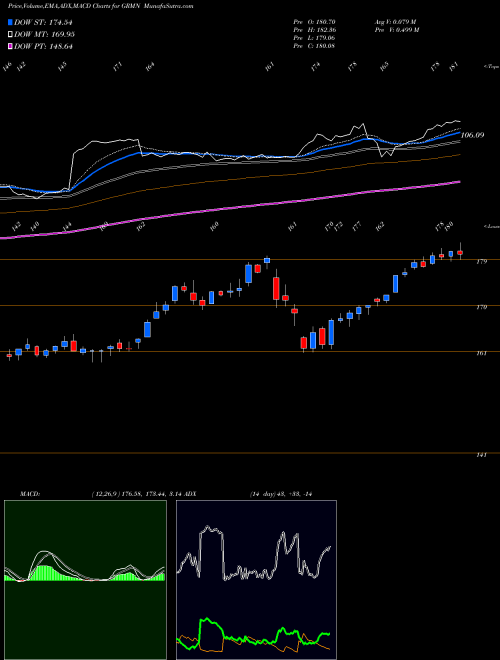Select the 'DOW MT: 169.95' legend text
This screenshot has width=500, height=660.
[45, 35]
